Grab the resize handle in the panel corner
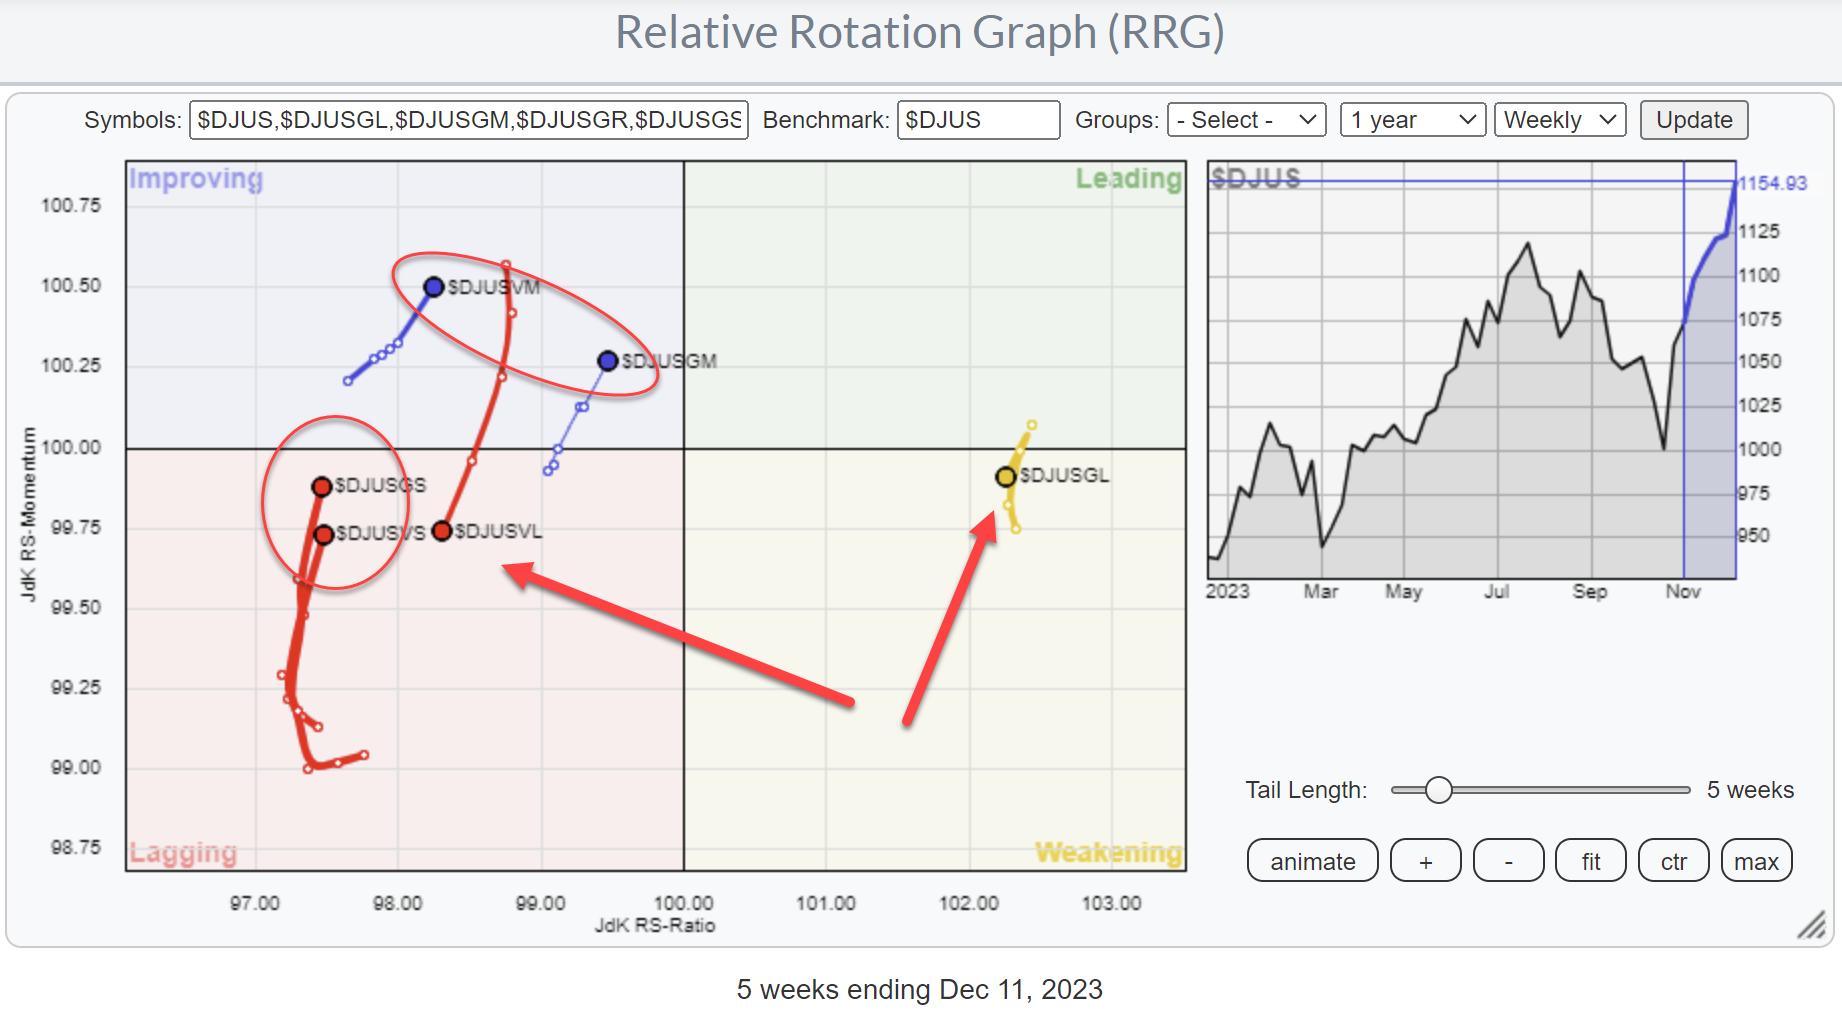The image size is (1842, 1020). (x=1811, y=926)
